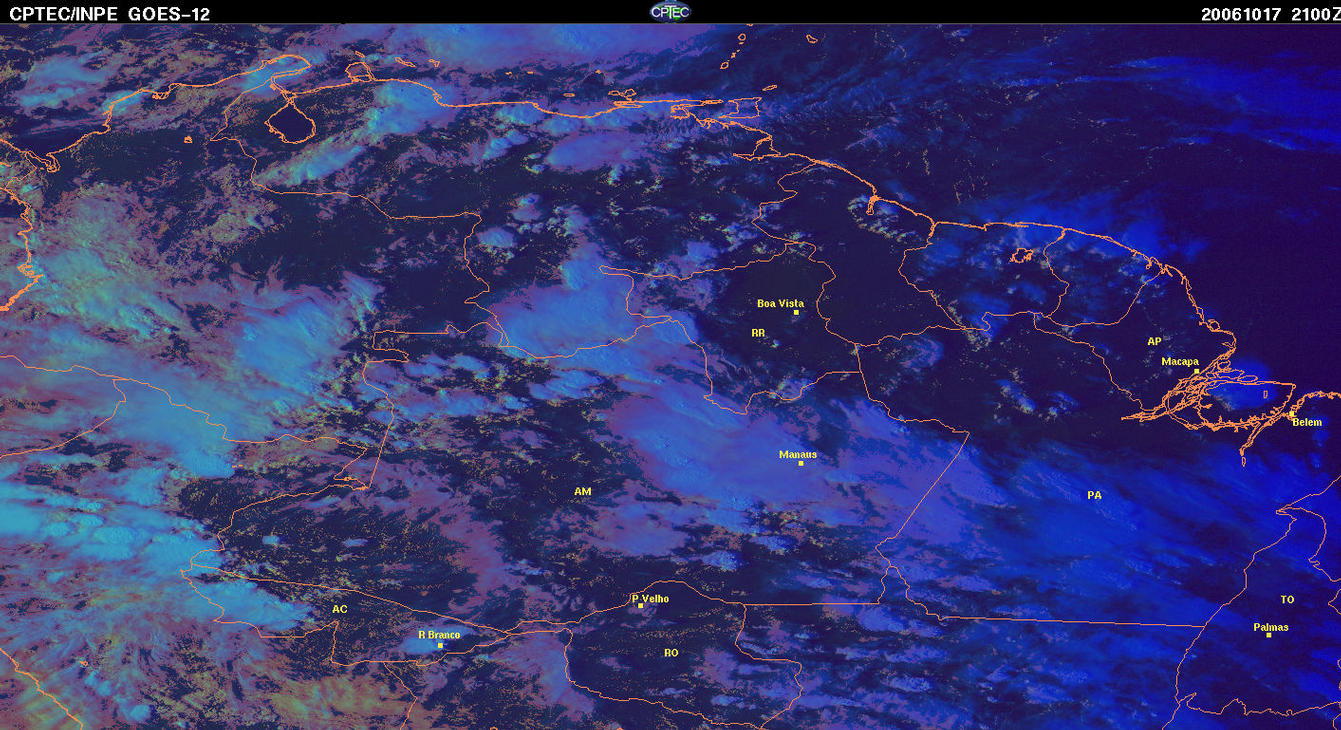Click the TO state label
The image size is (1341, 730).
point(1287,599)
